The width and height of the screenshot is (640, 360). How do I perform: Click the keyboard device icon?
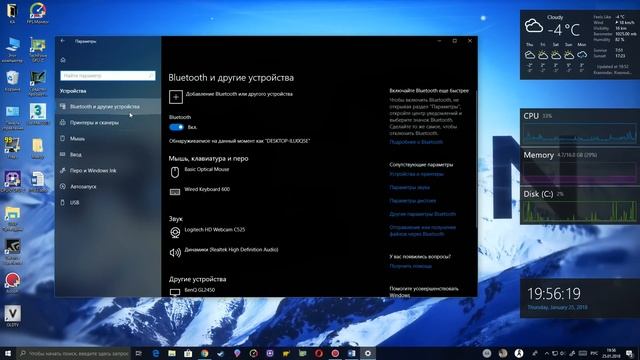click(x=175, y=192)
